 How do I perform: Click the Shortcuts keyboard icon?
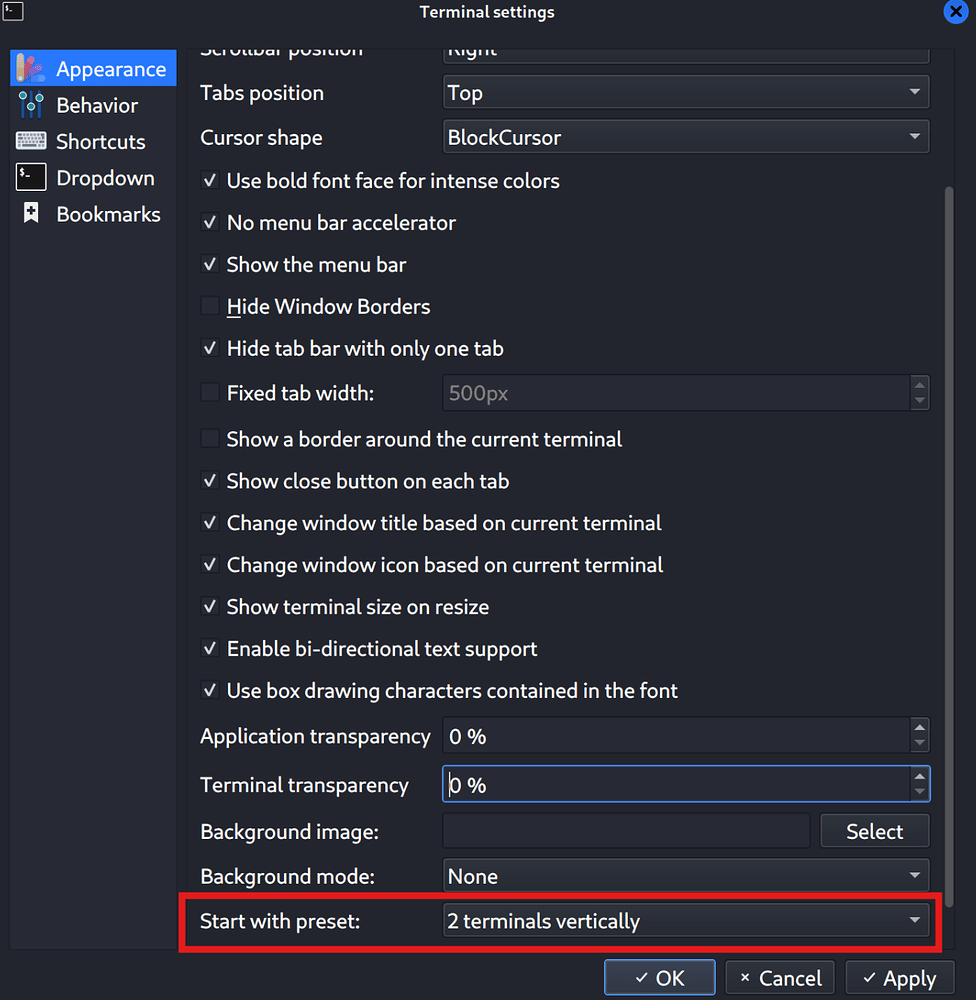(31, 141)
